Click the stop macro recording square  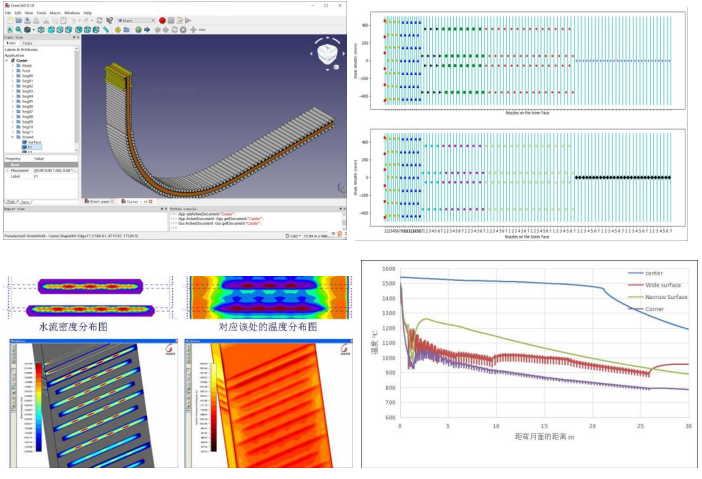click(171, 21)
